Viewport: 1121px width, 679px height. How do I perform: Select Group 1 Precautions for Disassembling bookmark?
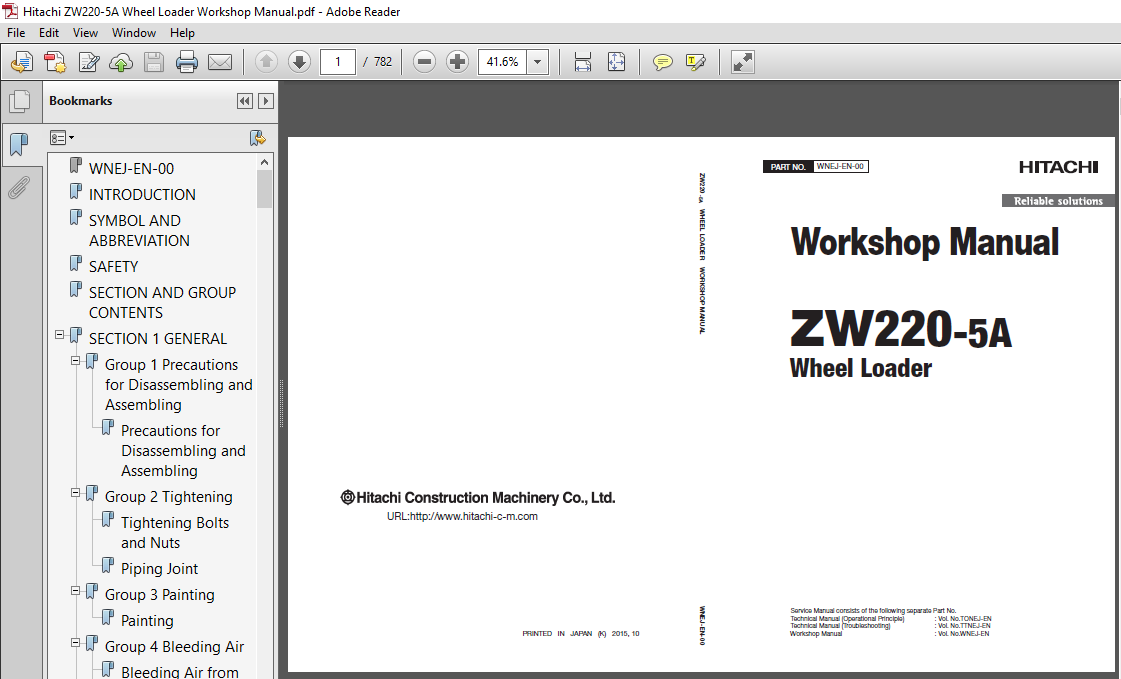[x=179, y=385]
